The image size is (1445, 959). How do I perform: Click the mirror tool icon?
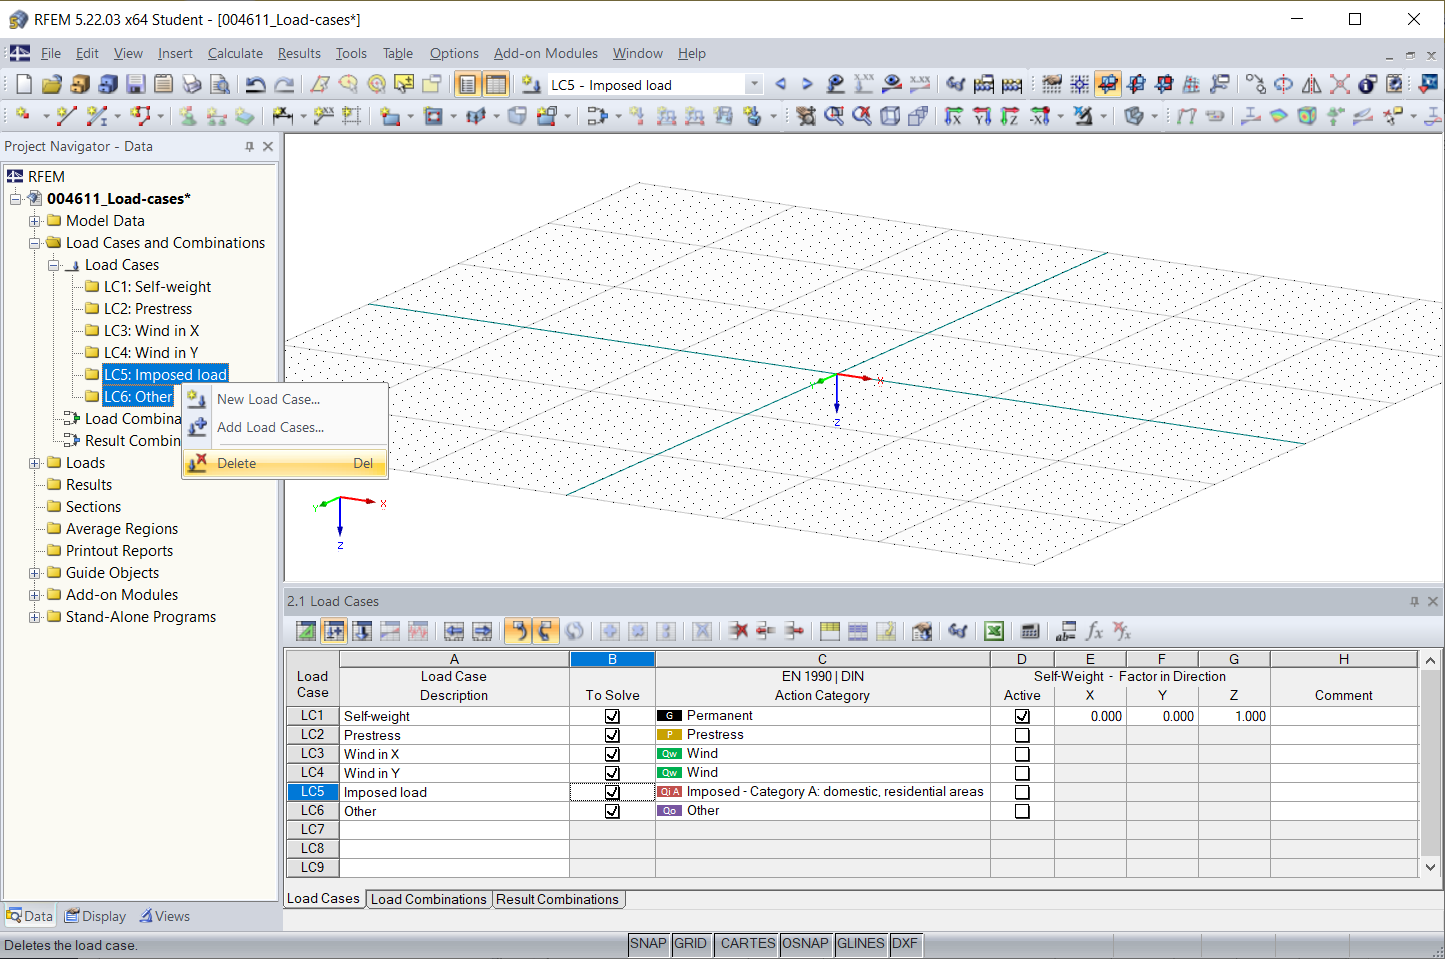tap(1311, 85)
